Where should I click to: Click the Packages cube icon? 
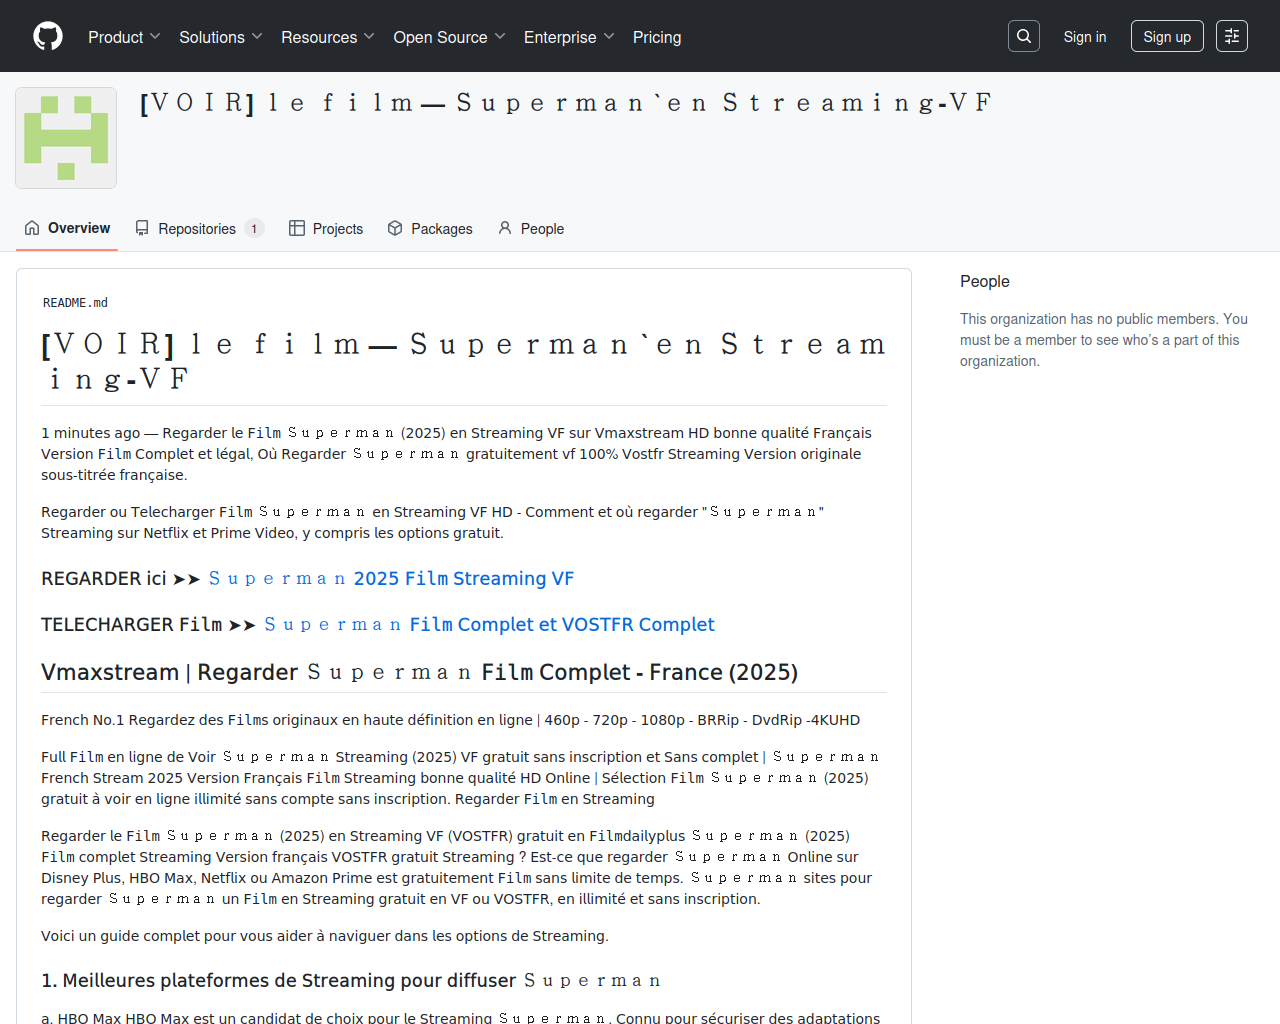[395, 228]
